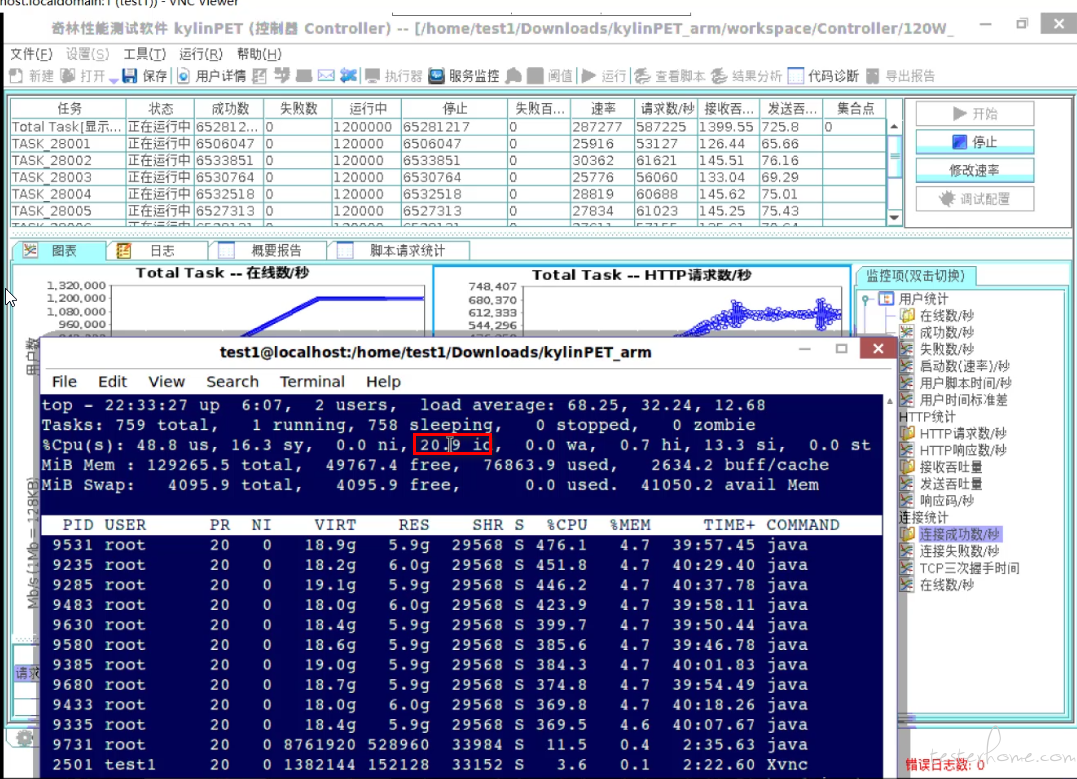
Task: Click the envelope mail icon in toolbar
Action: tap(326, 76)
